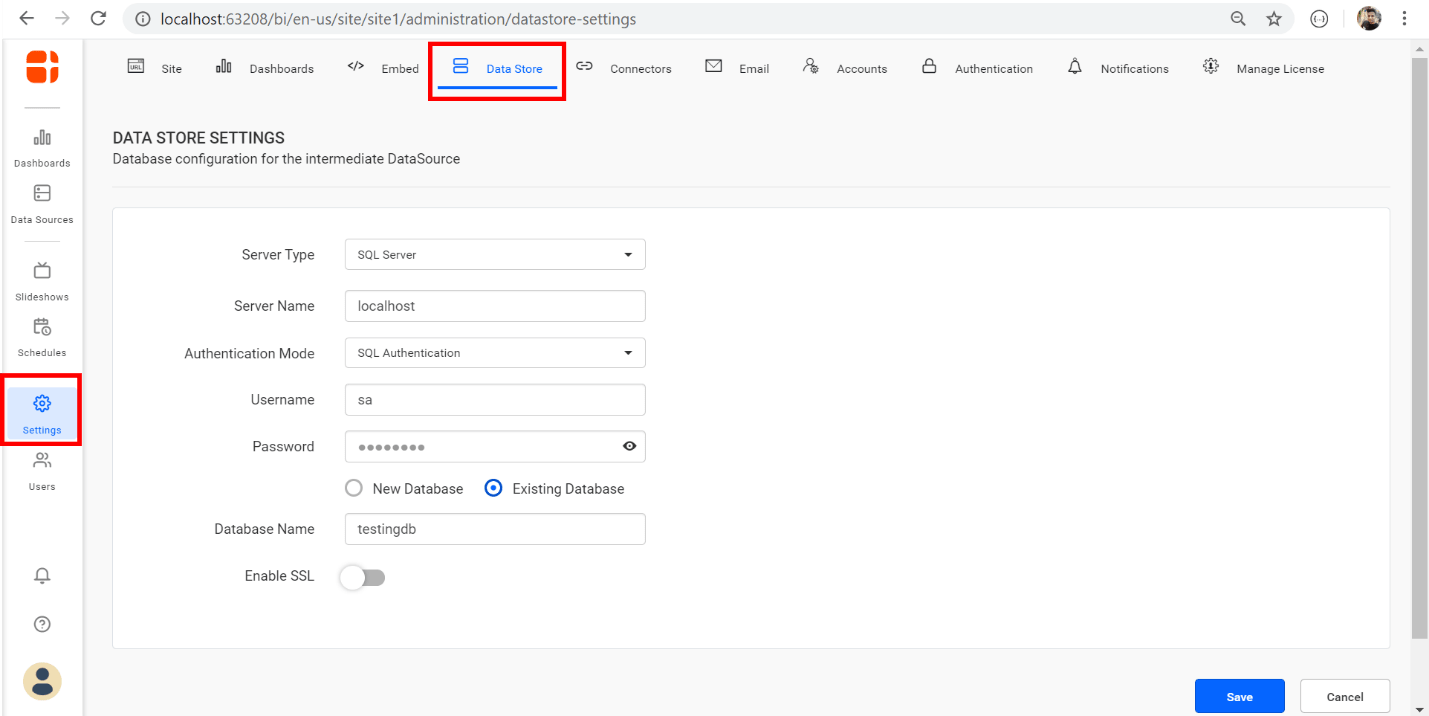Click the notifications bell in sidebar
Screen dimensions: 1429x716
point(41,575)
